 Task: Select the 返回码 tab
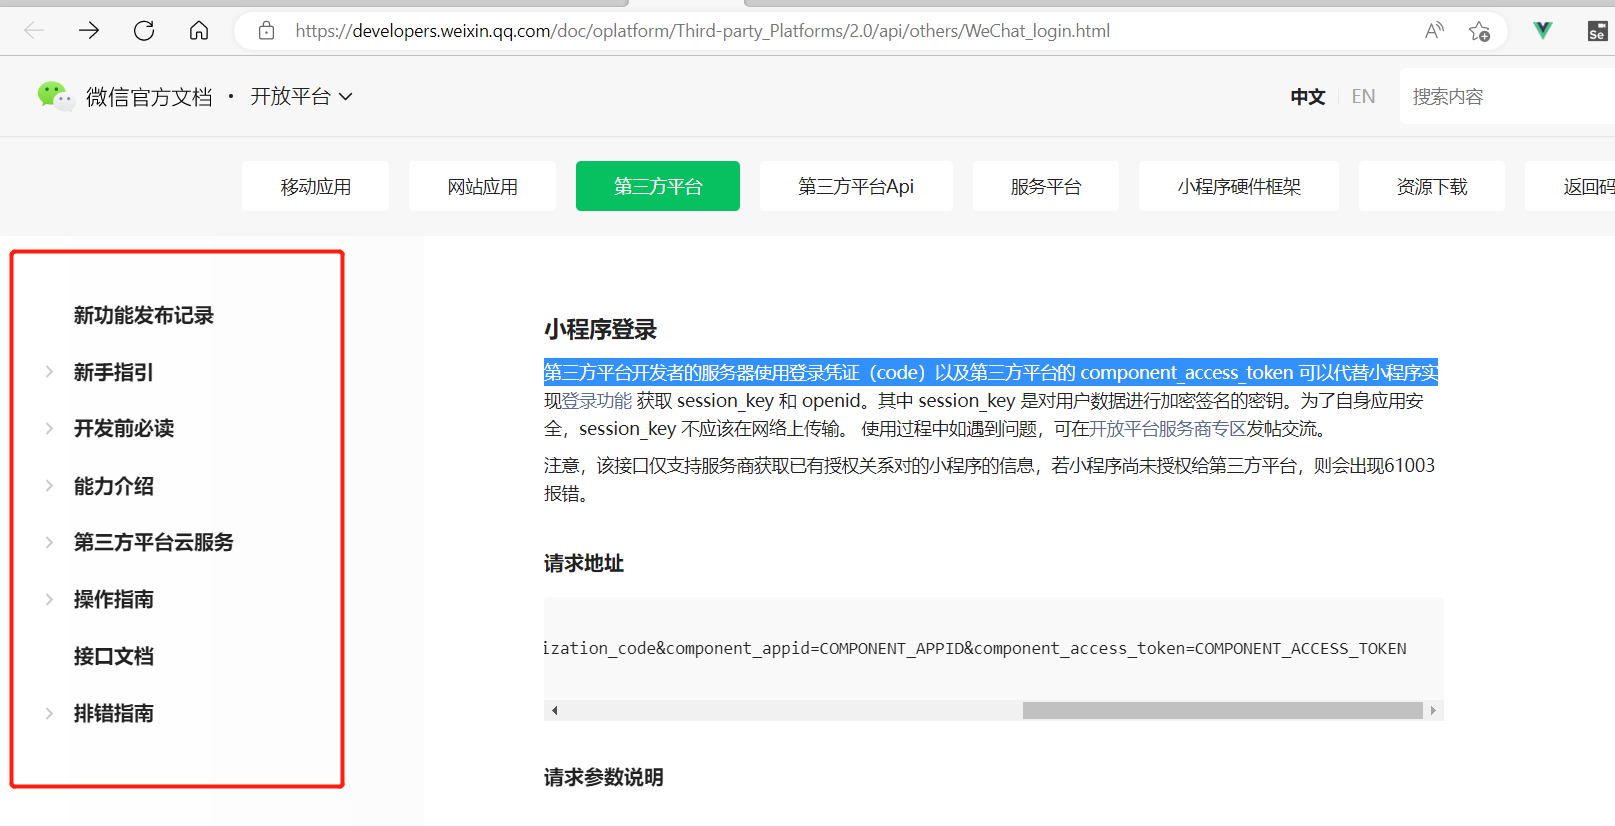[x=1570, y=186]
